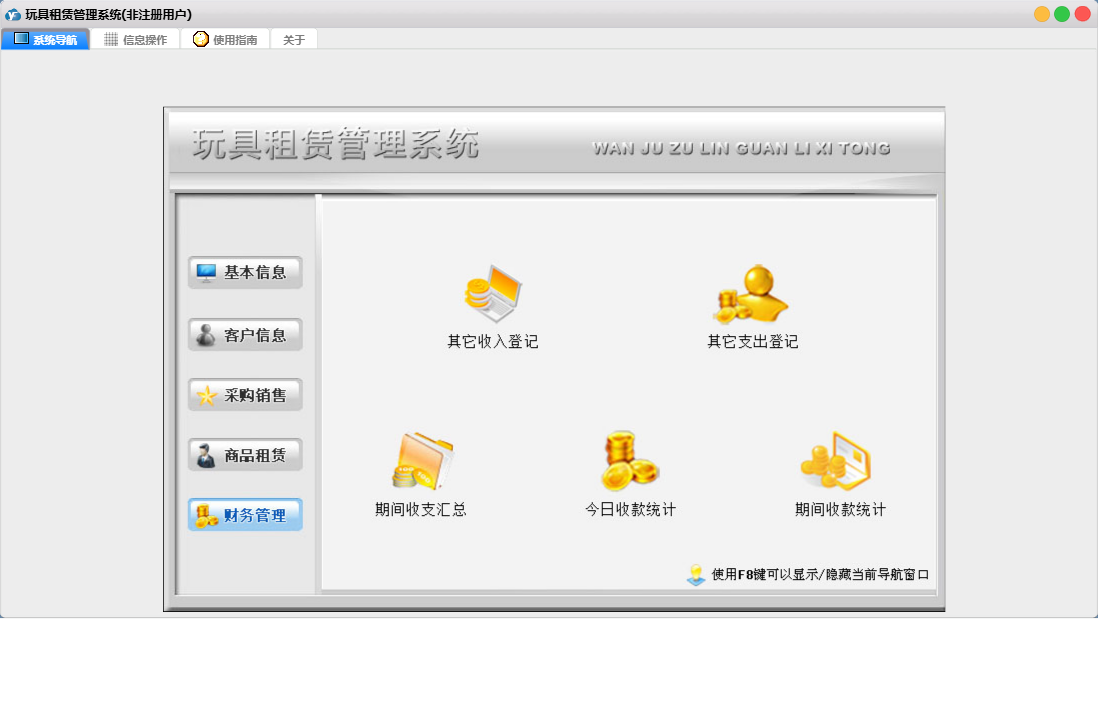Open the 期间收支汇总 folder icon
Image resolution: width=1098 pixels, height=711 pixels.
(422, 460)
